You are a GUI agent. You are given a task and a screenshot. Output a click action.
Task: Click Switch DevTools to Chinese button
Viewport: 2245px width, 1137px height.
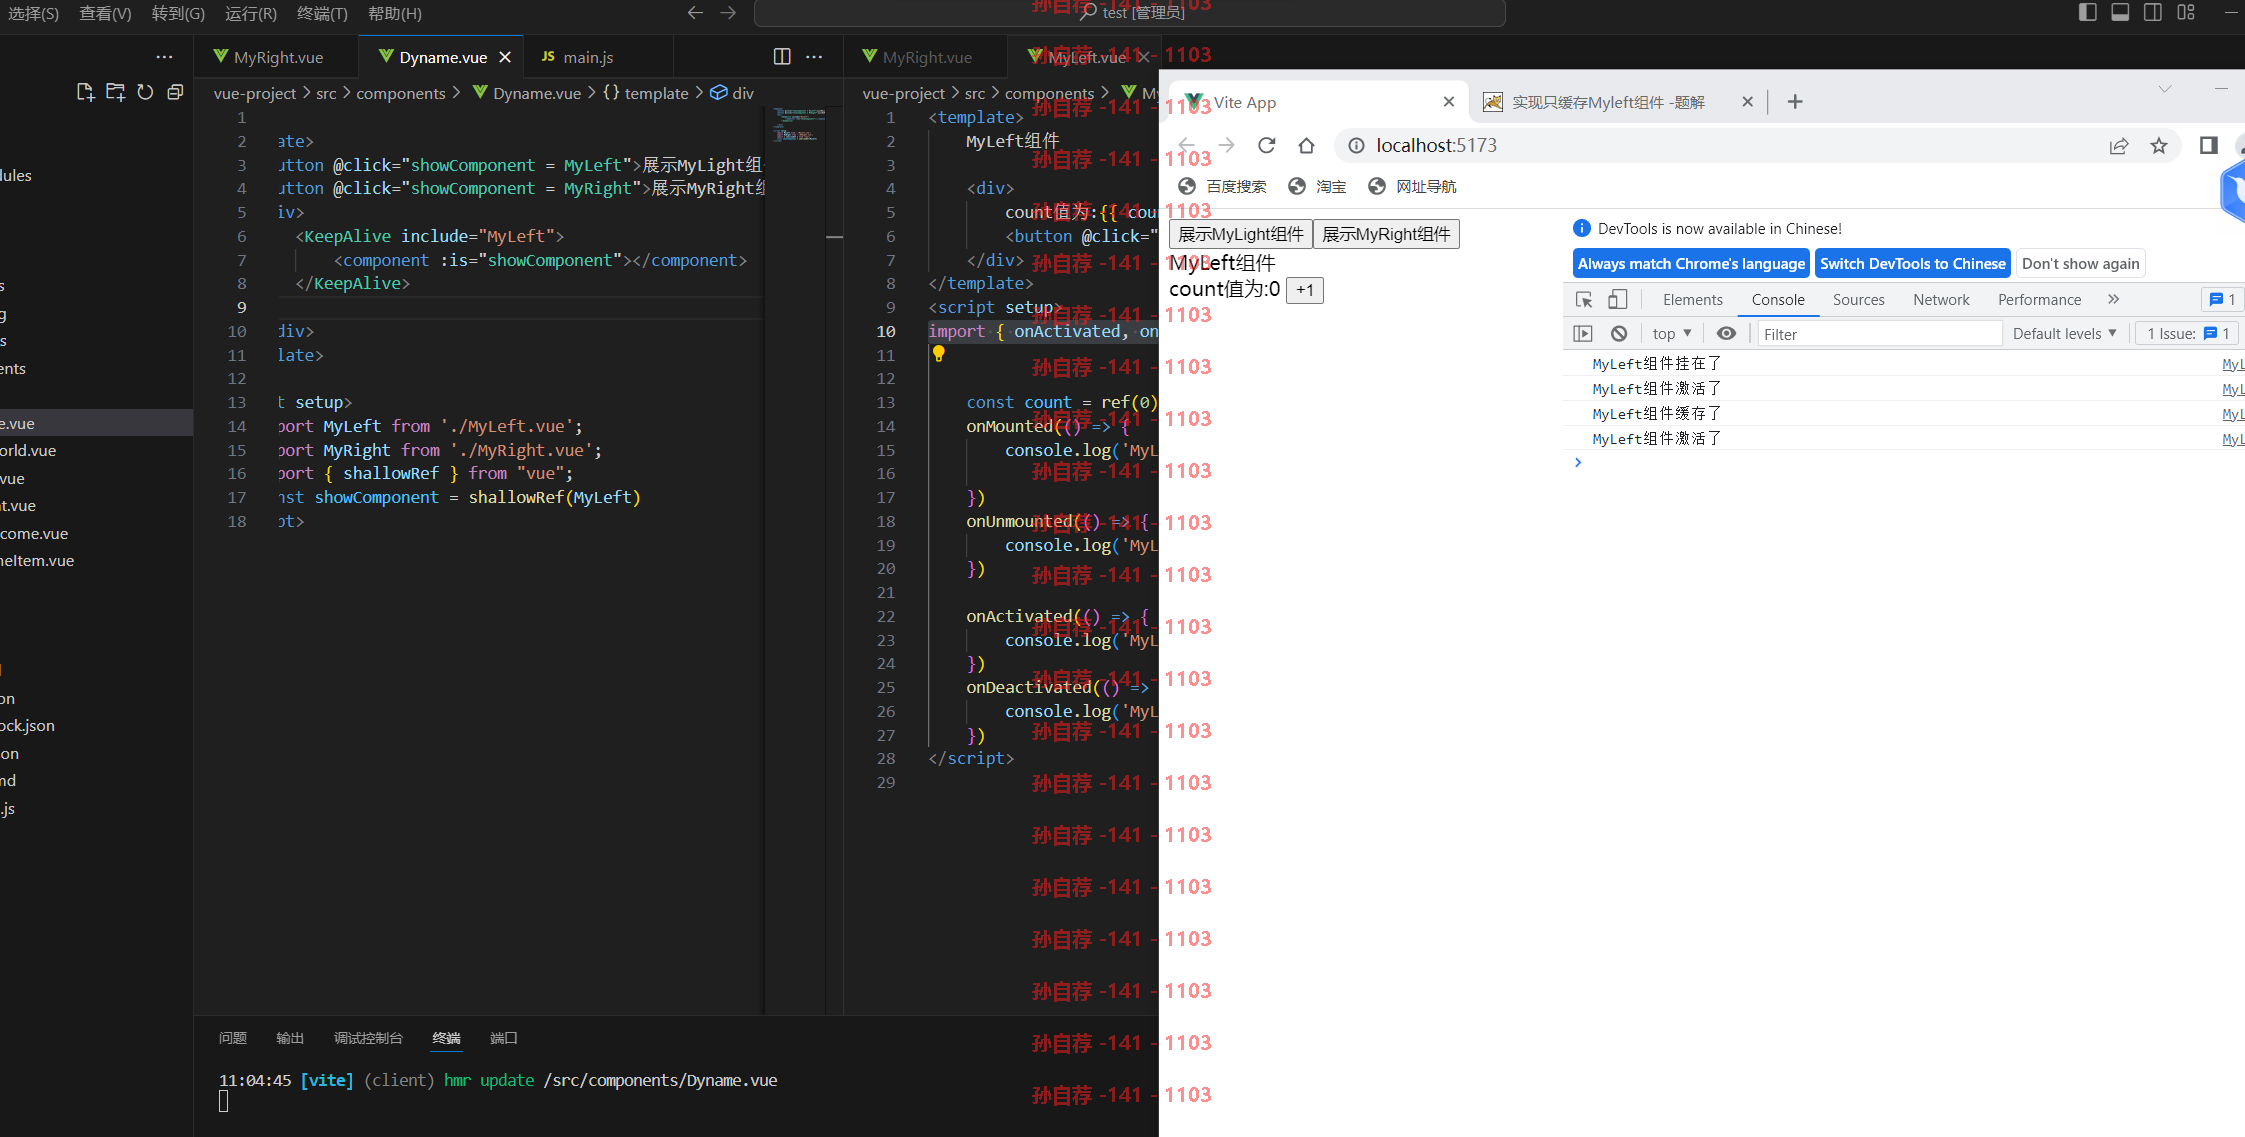(1912, 264)
